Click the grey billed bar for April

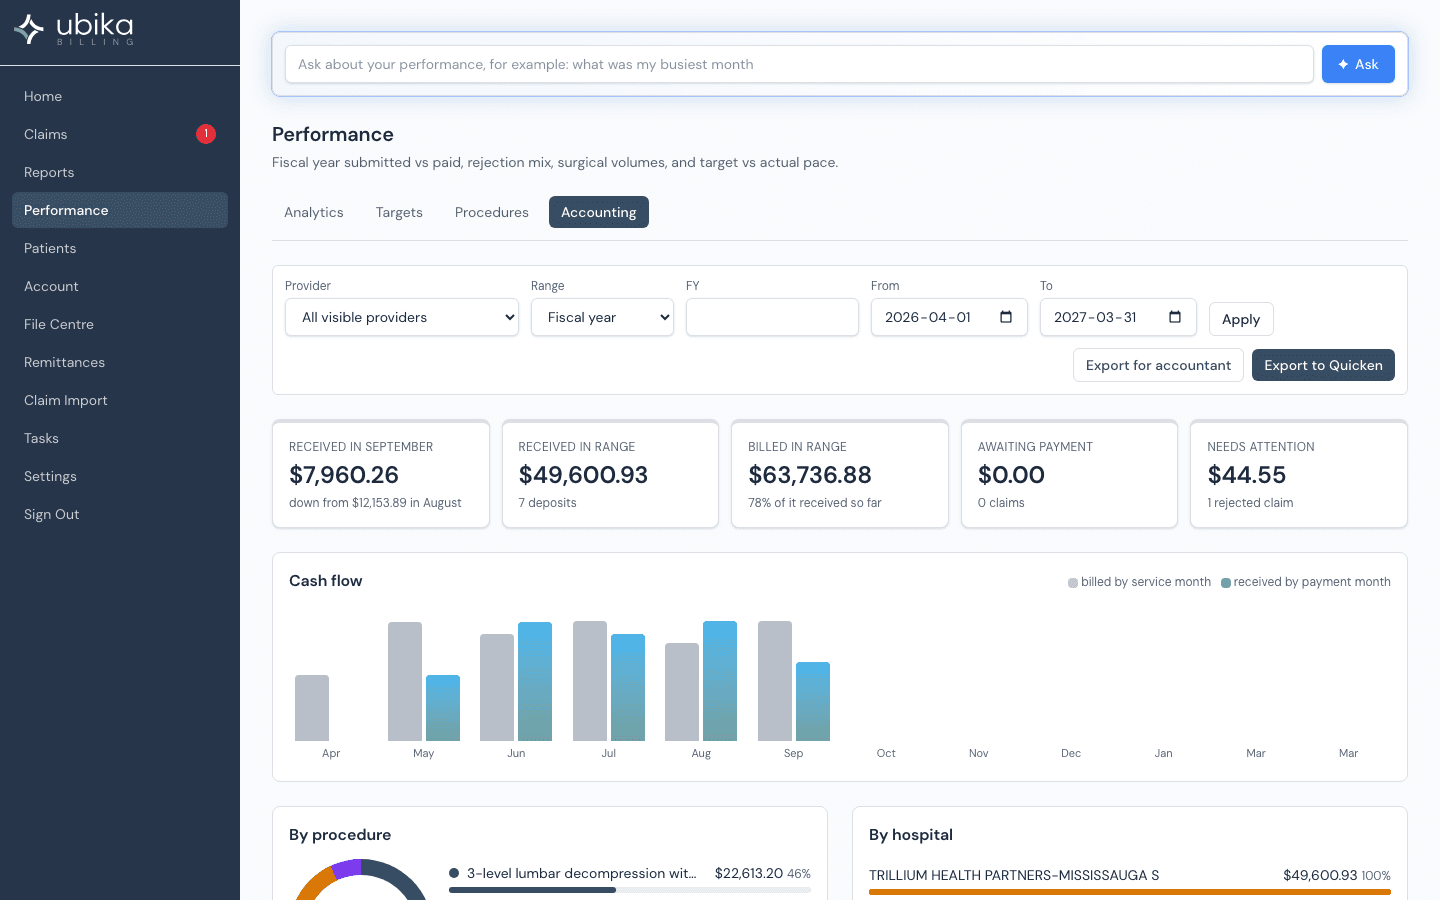(312, 708)
